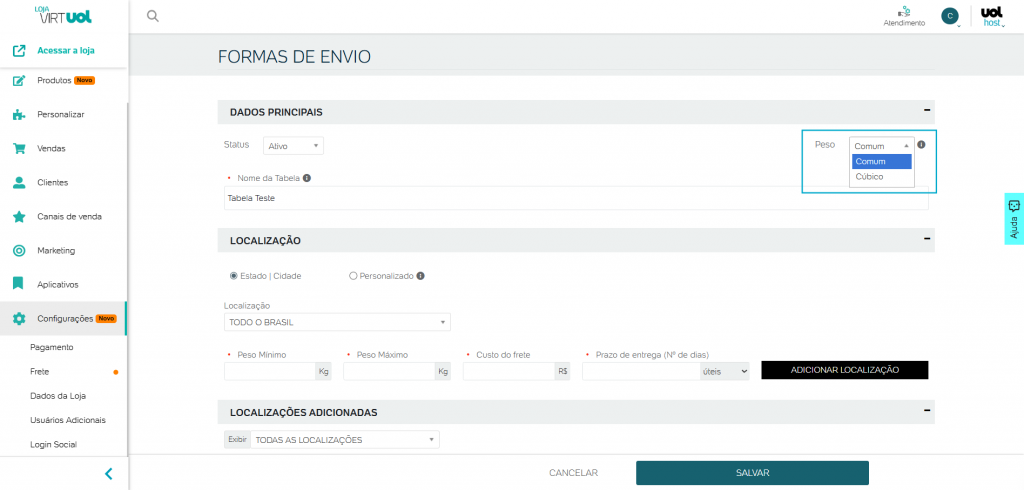Open the Vendas menu
Screen dimensions: 1024x490
[x=51, y=149]
